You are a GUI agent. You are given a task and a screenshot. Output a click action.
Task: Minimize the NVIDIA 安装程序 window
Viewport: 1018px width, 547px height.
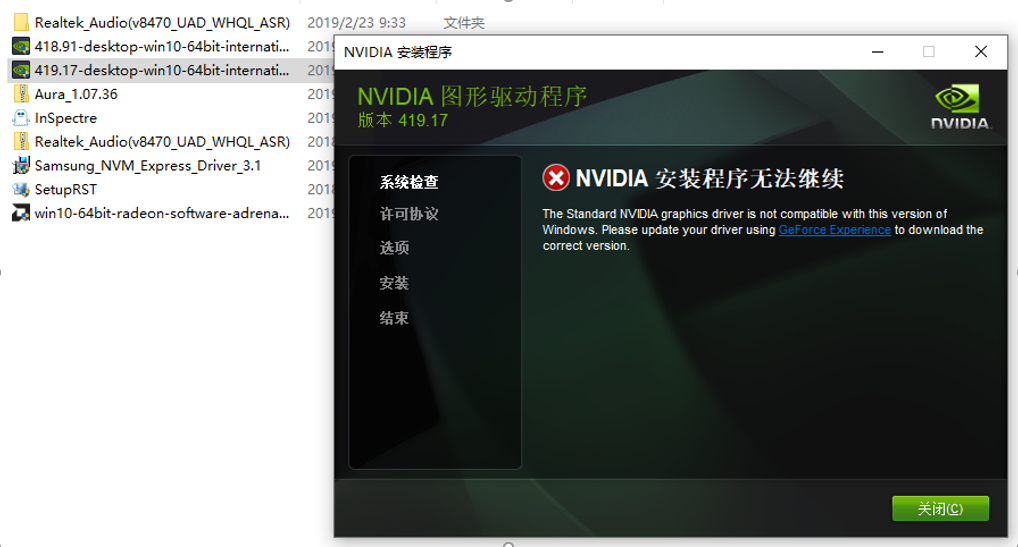878,52
